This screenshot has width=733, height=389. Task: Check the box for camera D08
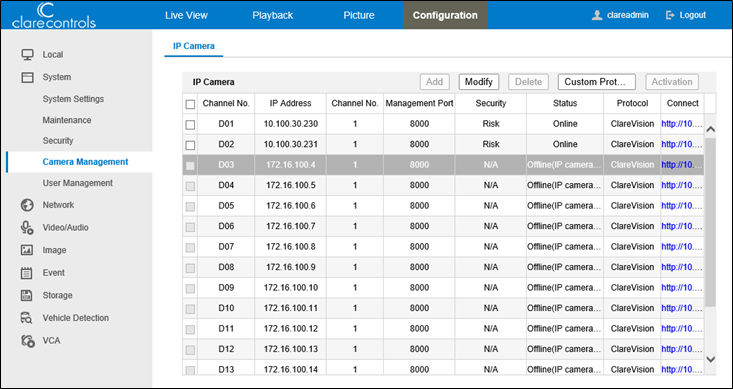click(x=190, y=268)
